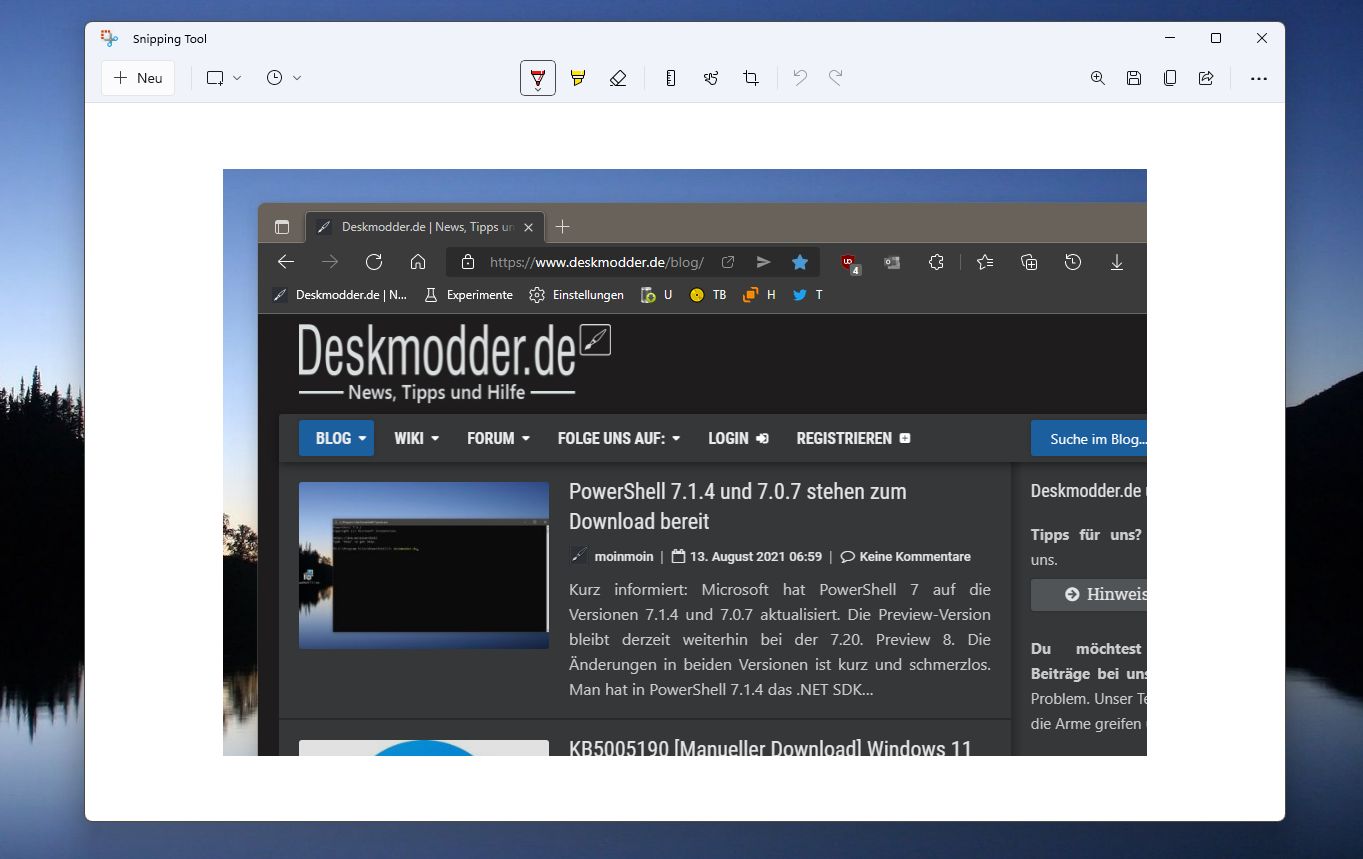The width and height of the screenshot is (1363, 859).
Task: Click the Favorites star-list icon in the browser toolbar
Action: (x=985, y=262)
